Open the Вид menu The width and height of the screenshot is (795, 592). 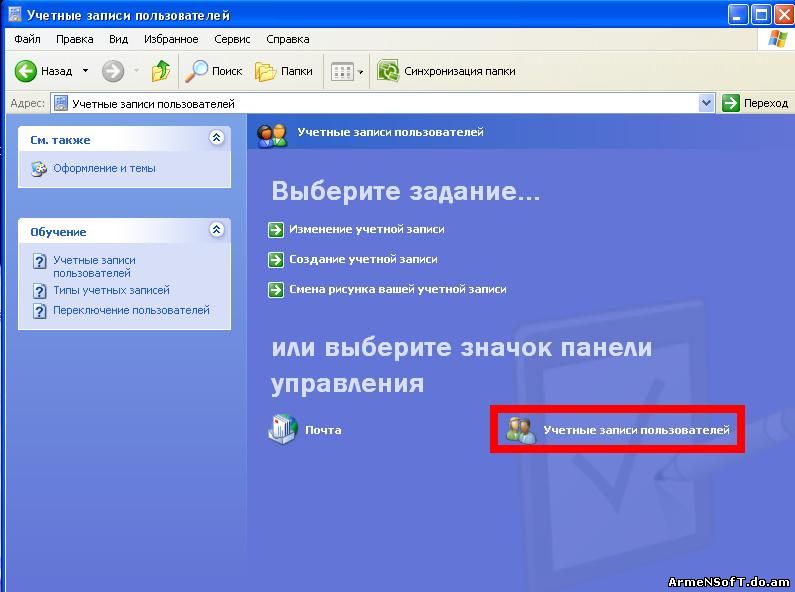[x=118, y=39]
